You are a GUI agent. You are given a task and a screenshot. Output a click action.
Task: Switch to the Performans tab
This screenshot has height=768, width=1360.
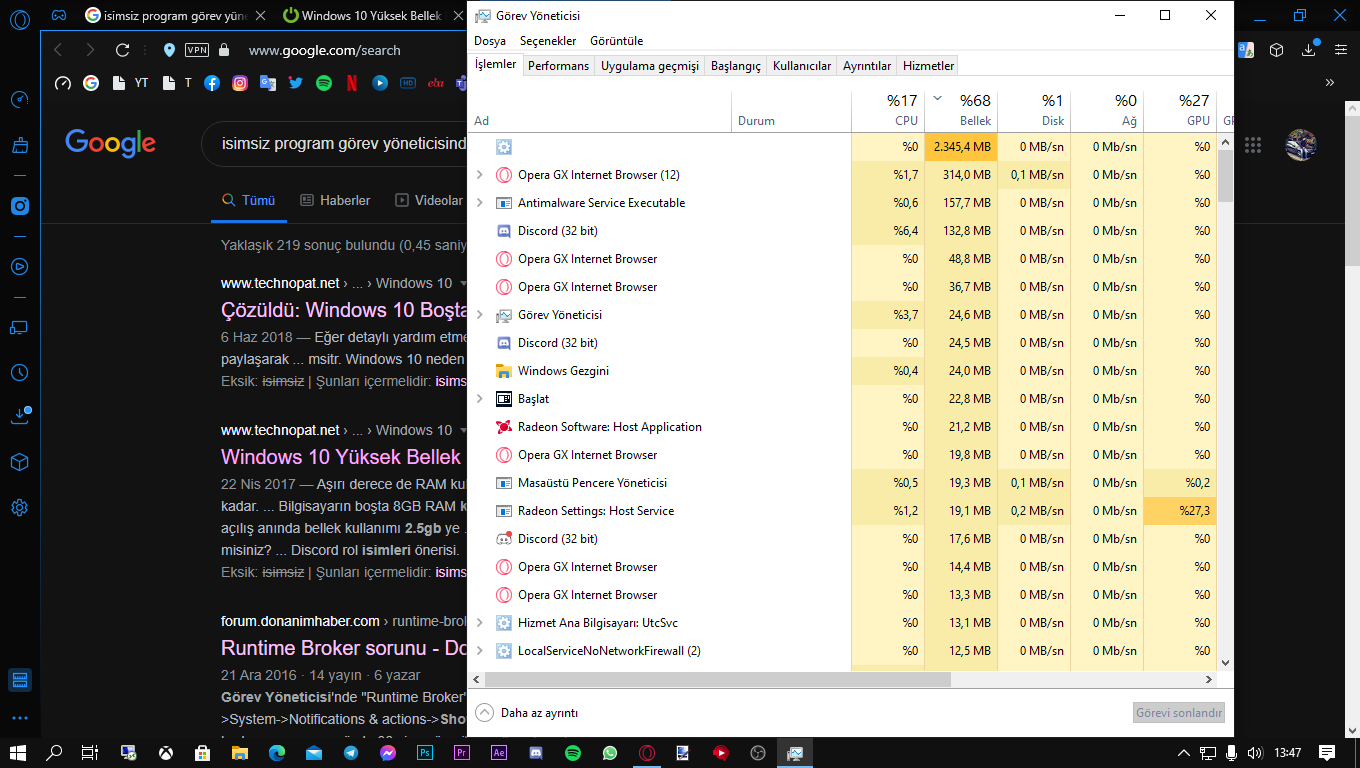click(558, 66)
